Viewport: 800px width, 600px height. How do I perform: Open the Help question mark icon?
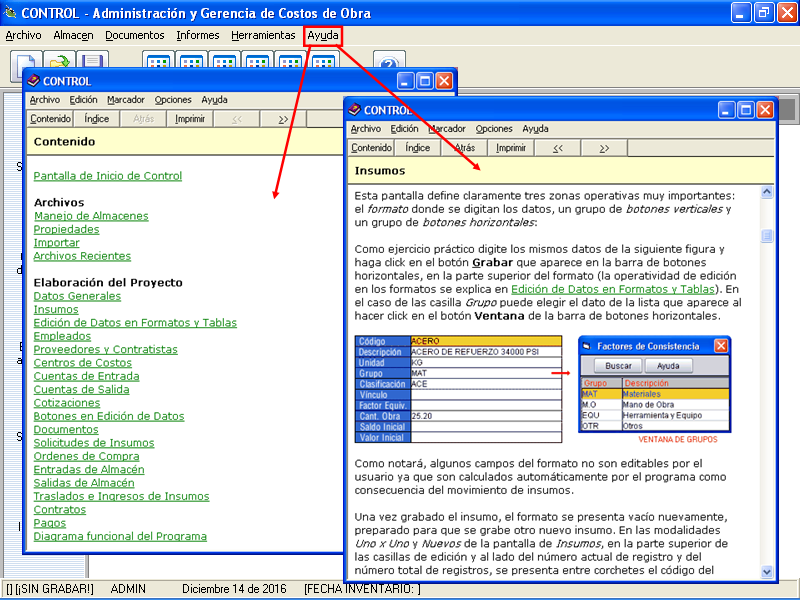pyautogui.click(x=388, y=62)
